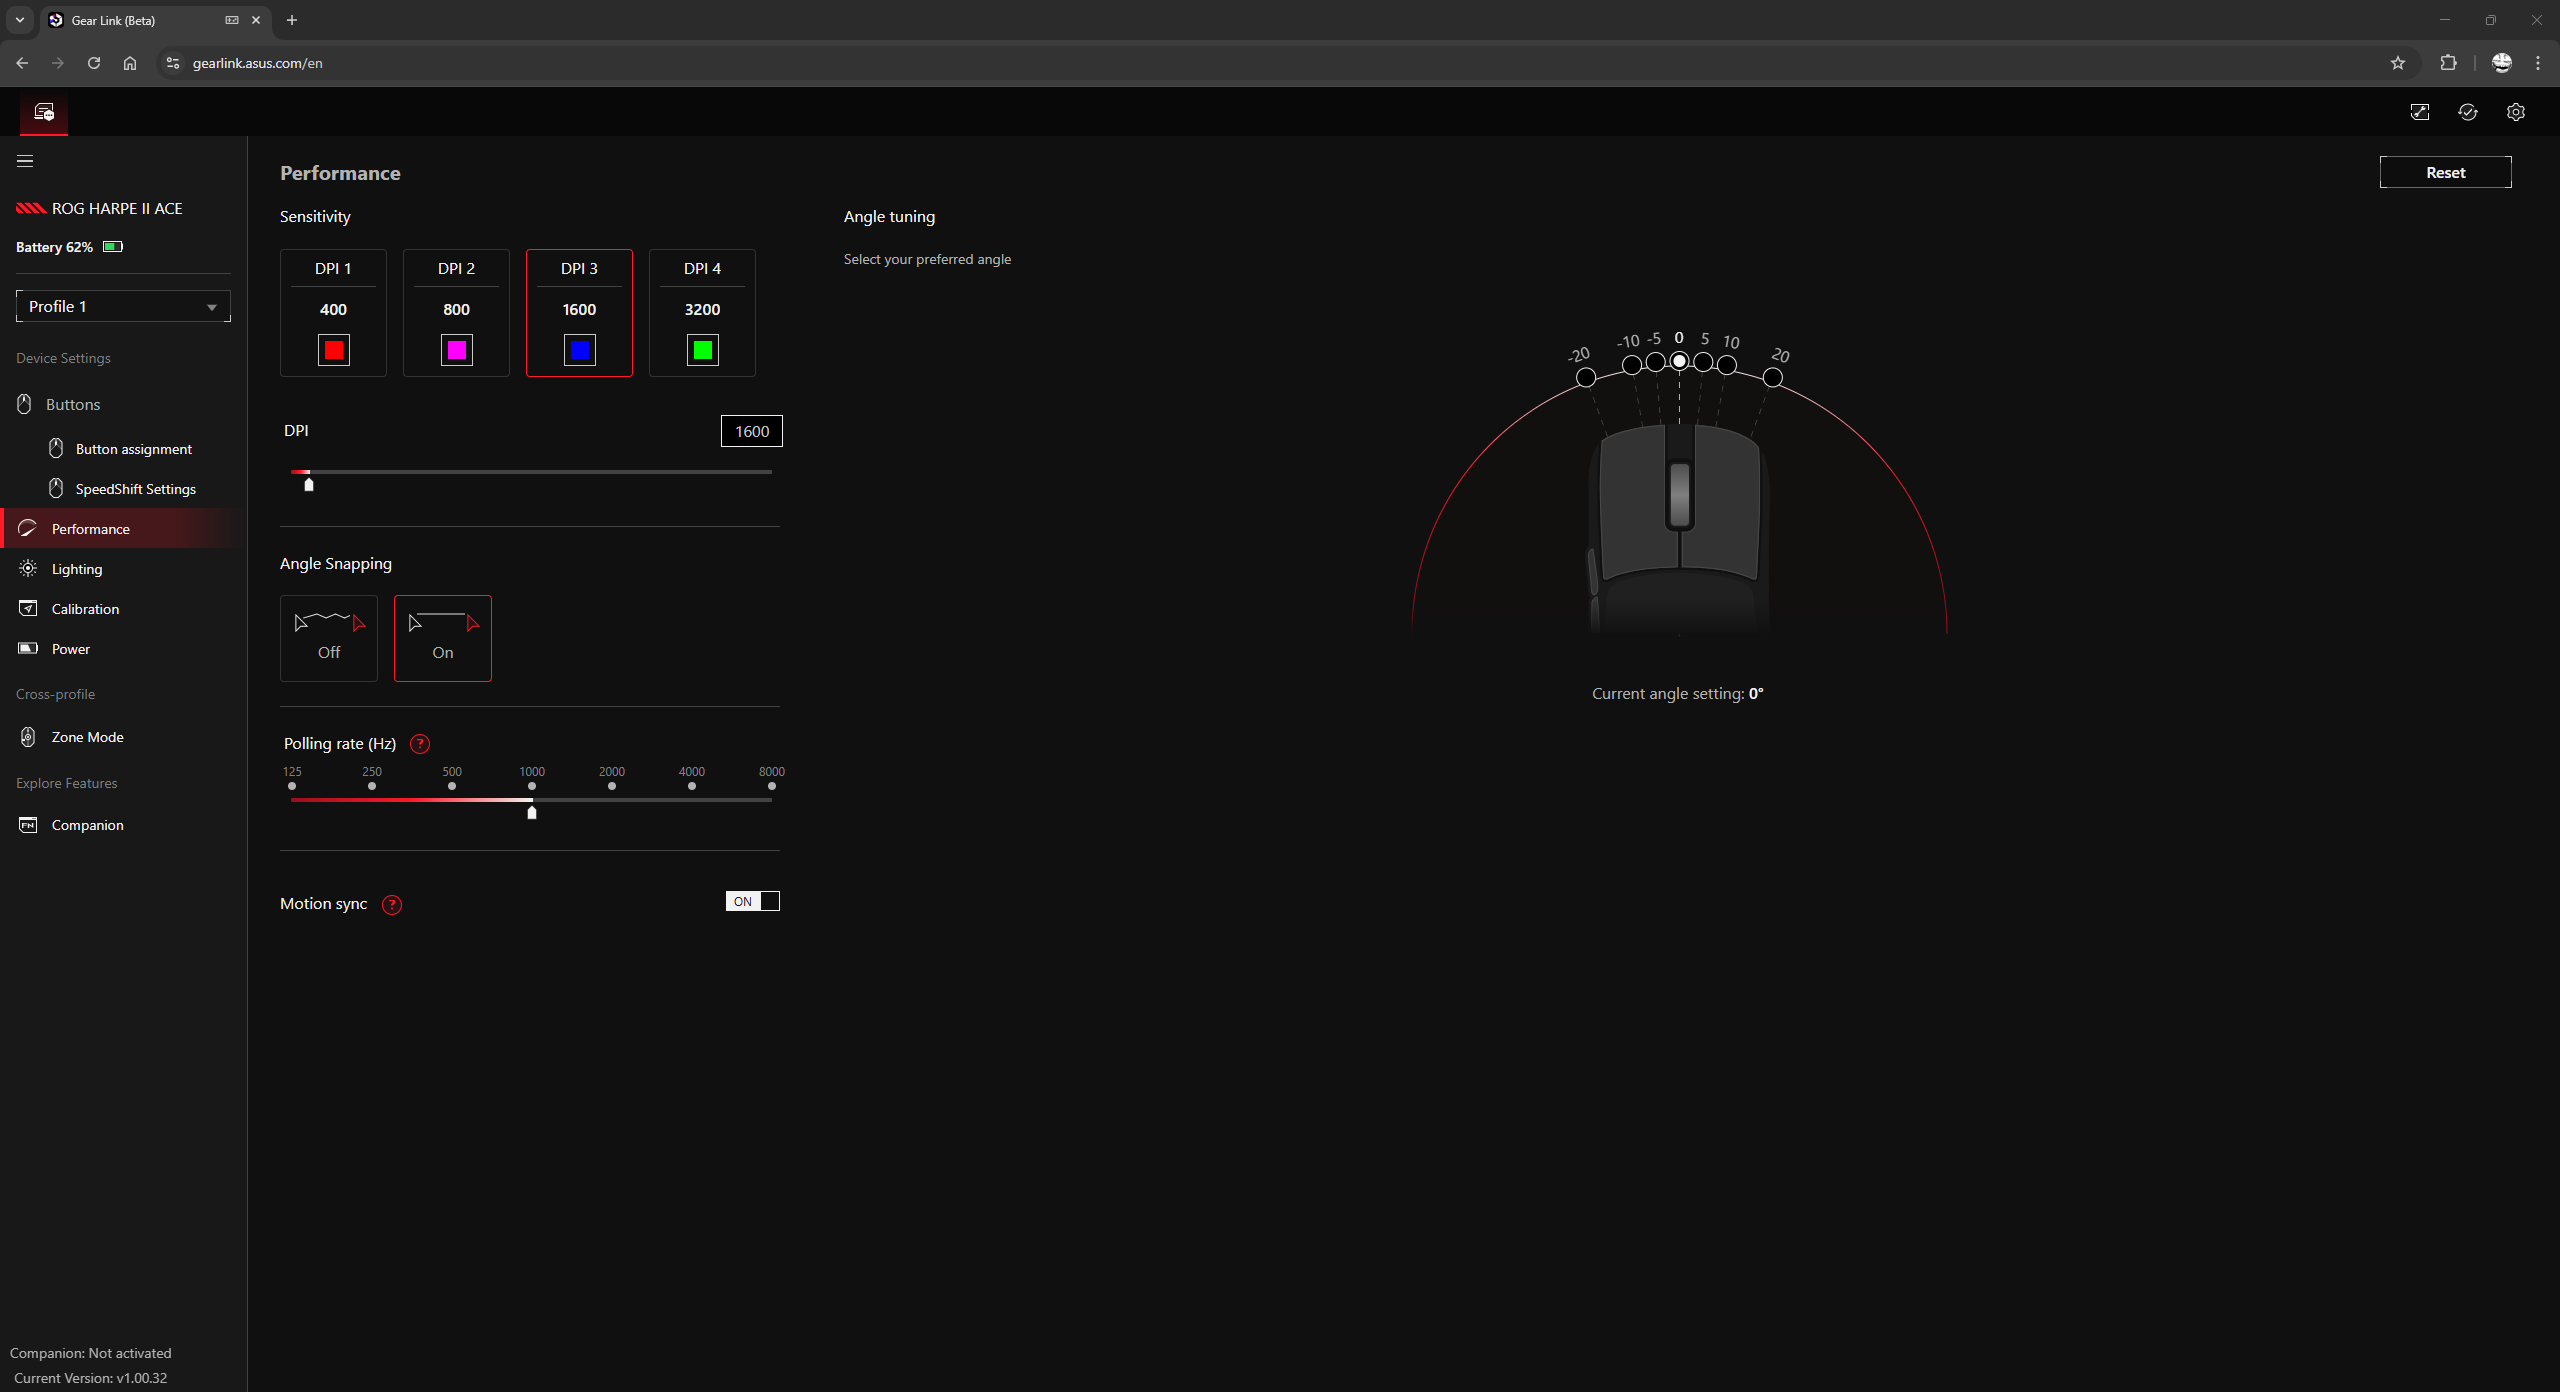Image resolution: width=2560 pixels, height=1392 pixels.
Task: Click the sync/update check icon in header
Action: (x=2468, y=112)
